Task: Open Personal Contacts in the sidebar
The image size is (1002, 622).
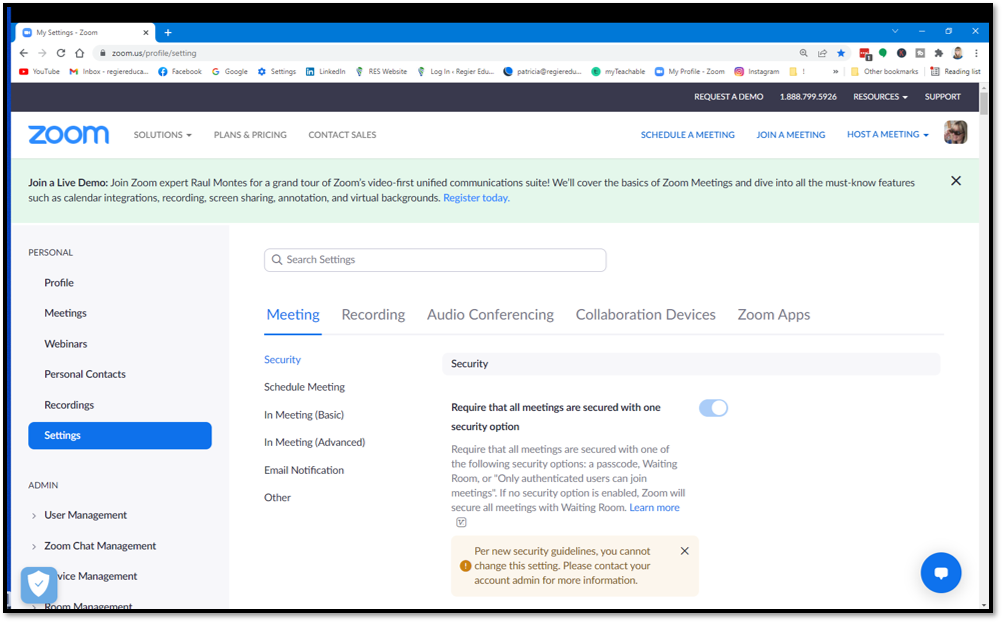Action: [x=85, y=374]
